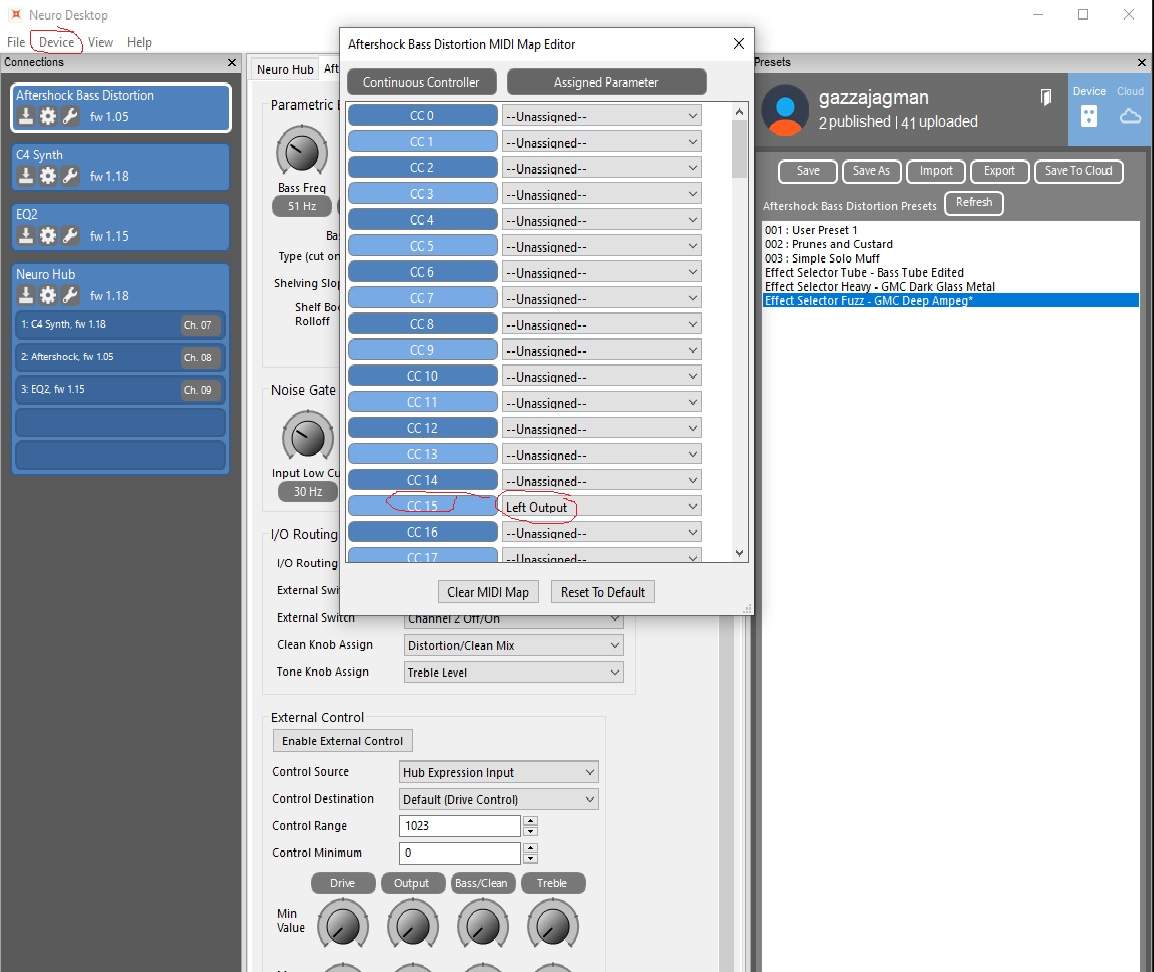Viewport: 1154px width, 972px height.
Task: Open the CC 0 assigned parameter dropdown
Action: pyautogui.click(x=601, y=116)
